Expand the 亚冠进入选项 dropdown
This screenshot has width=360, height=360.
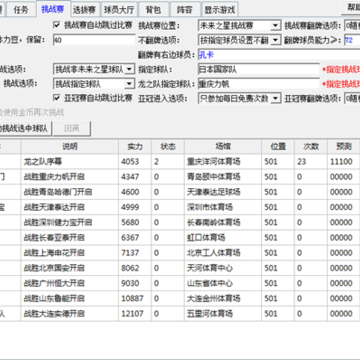276,98
